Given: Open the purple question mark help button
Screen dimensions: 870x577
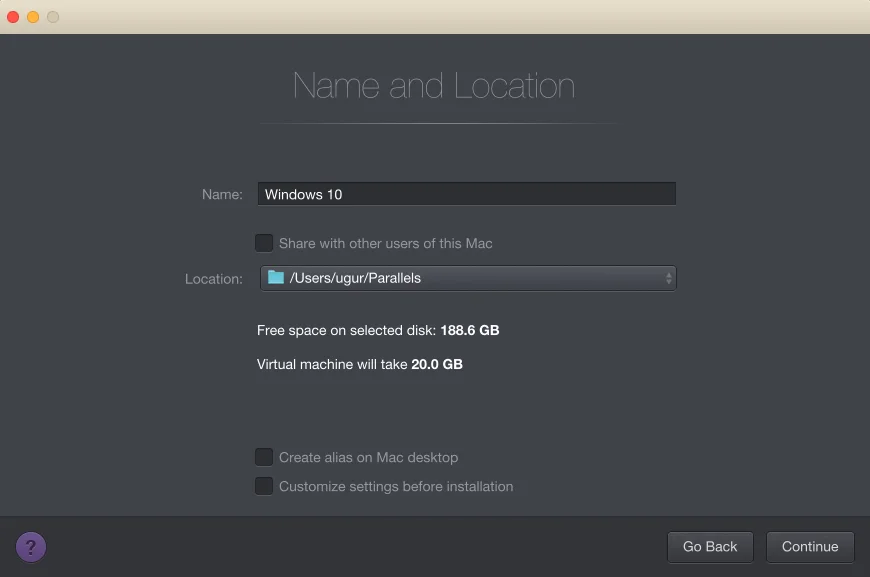Looking at the screenshot, I should [31, 547].
